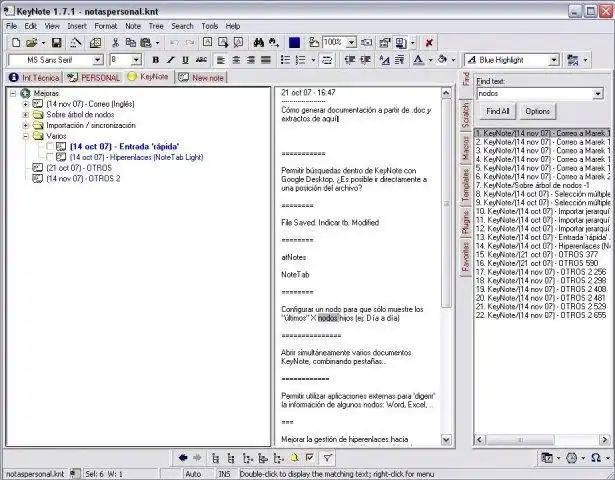This screenshot has height=480, width=615.
Task: Click the Find All button
Action: [x=498, y=111]
